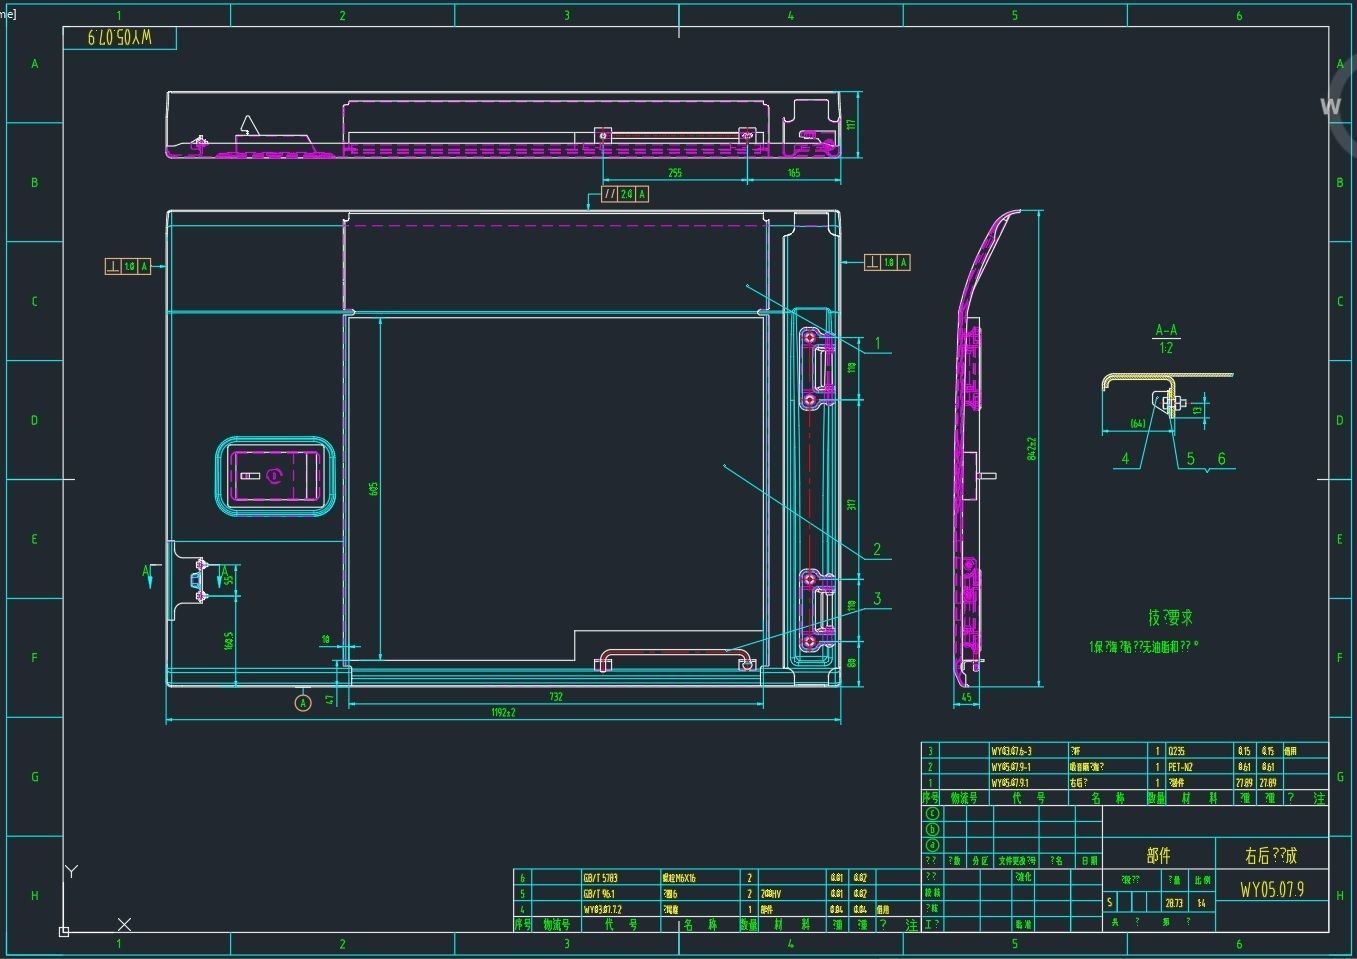Select part code WY05.07.9.1 in parts list

pos(1009,783)
